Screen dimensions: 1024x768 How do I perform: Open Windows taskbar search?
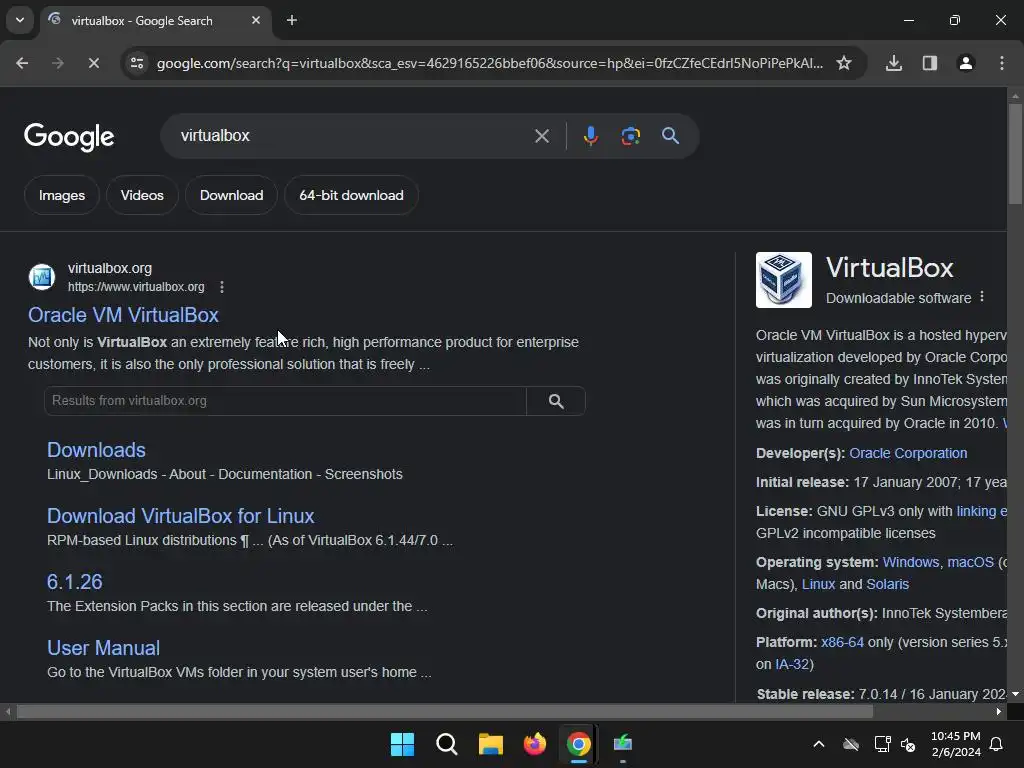coord(447,744)
